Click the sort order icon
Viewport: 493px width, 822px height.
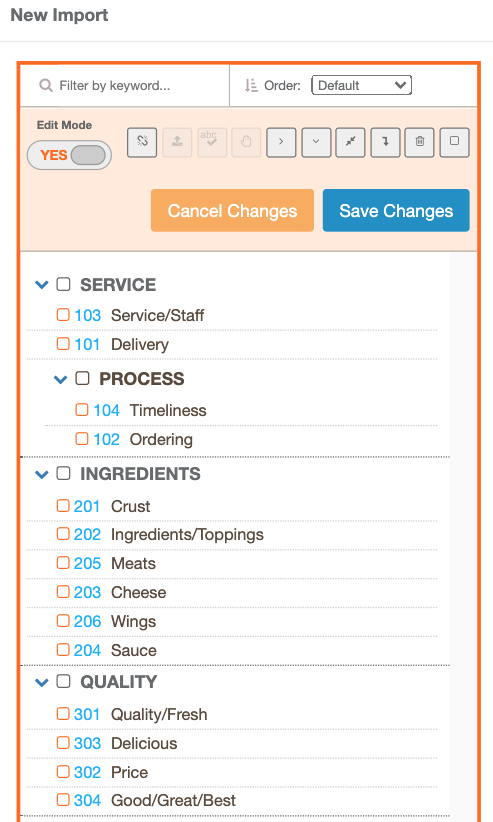pyautogui.click(x=251, y=85)
